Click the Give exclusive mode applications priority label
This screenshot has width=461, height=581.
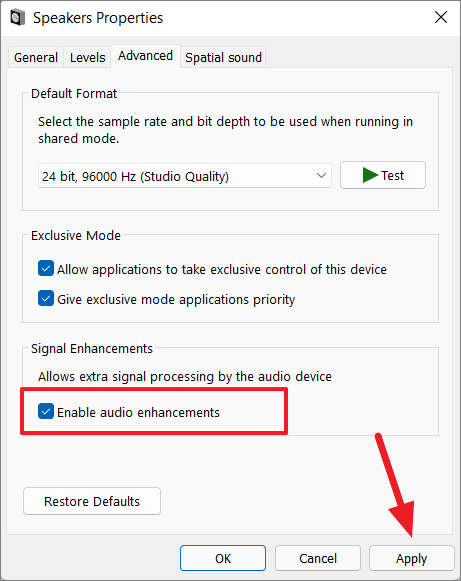coord(176,299)
